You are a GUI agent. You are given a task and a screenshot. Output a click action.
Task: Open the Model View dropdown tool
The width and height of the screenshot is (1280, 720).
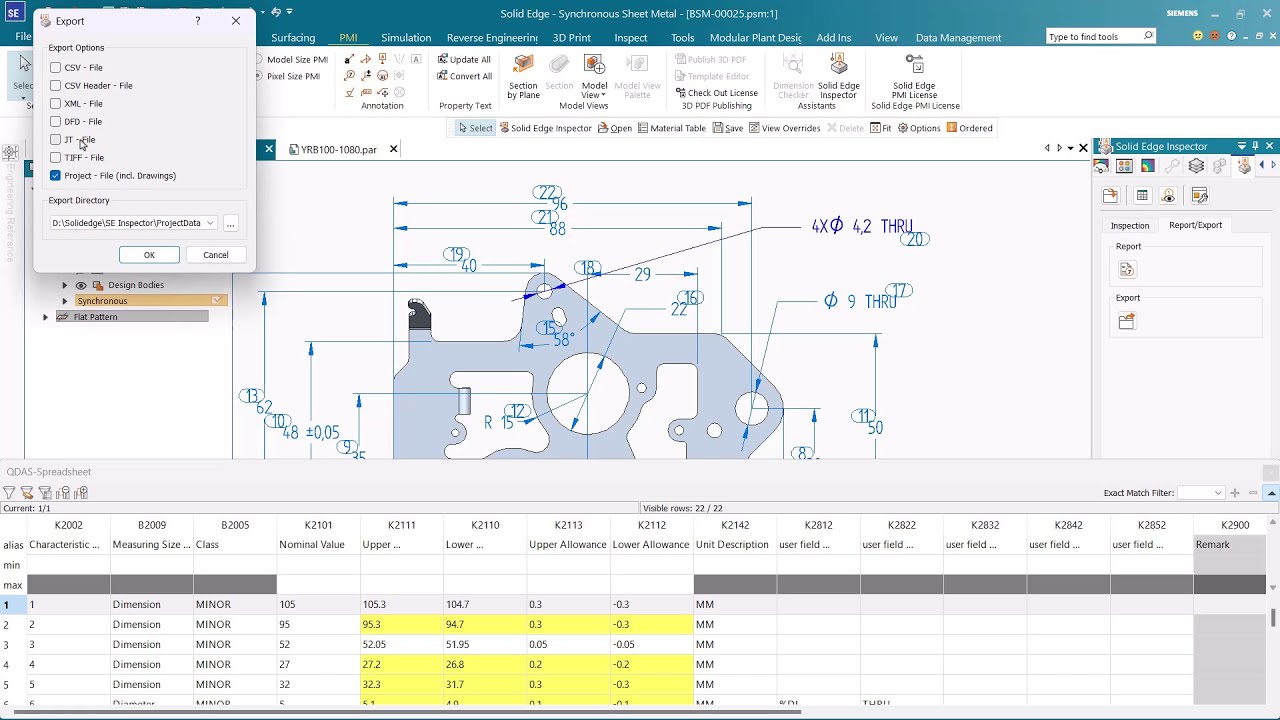[594, 77]
